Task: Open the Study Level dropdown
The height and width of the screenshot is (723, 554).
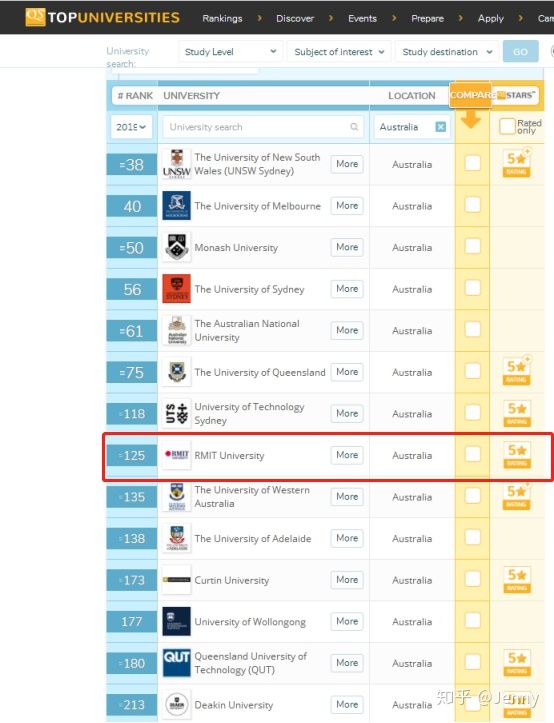Action: tap(231, 52)
